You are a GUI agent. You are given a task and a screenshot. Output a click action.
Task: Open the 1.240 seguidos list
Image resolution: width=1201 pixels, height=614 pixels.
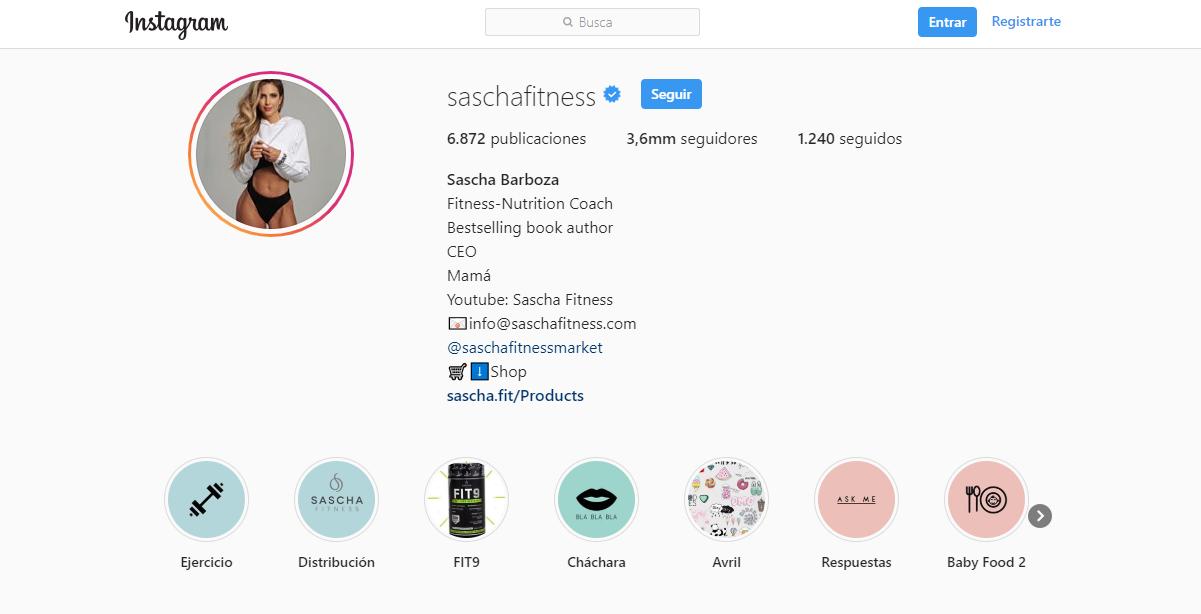pyautogui.click(x=850, y=139)
